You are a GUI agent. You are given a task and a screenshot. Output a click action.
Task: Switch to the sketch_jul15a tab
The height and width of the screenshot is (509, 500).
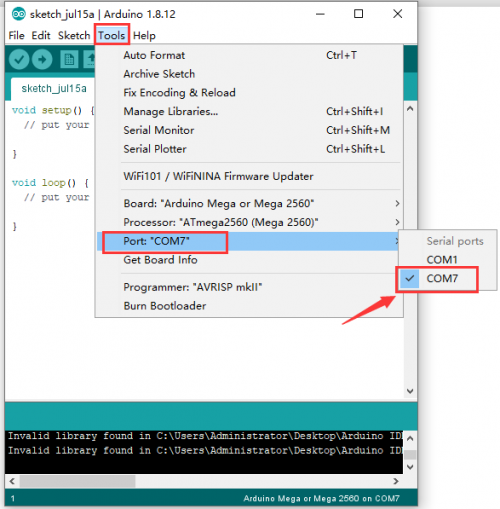(54, 89)
